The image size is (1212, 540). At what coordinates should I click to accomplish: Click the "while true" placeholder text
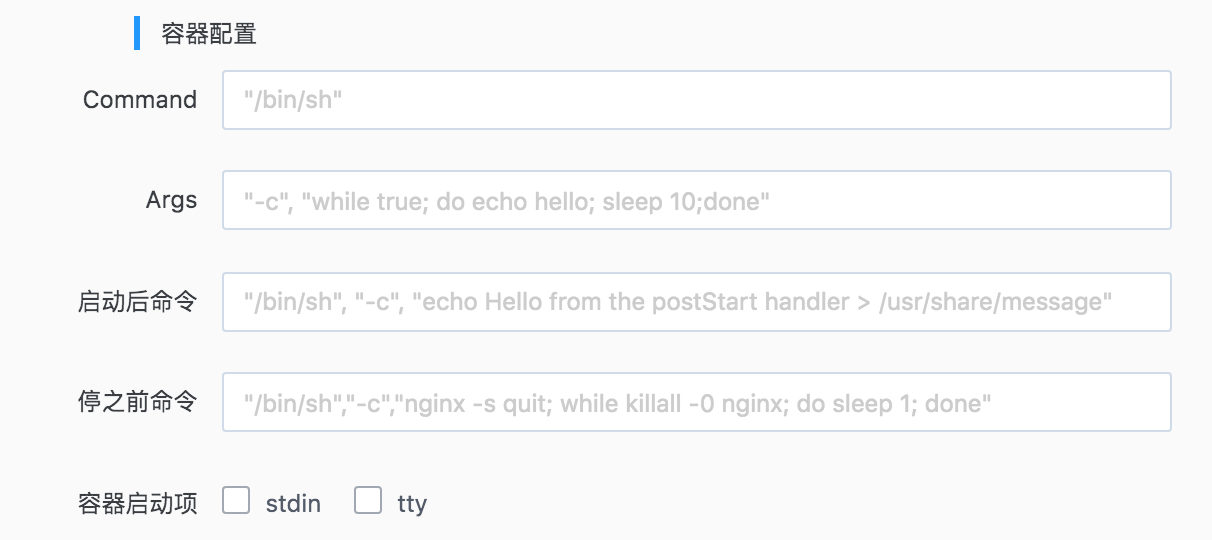[373, 202]
